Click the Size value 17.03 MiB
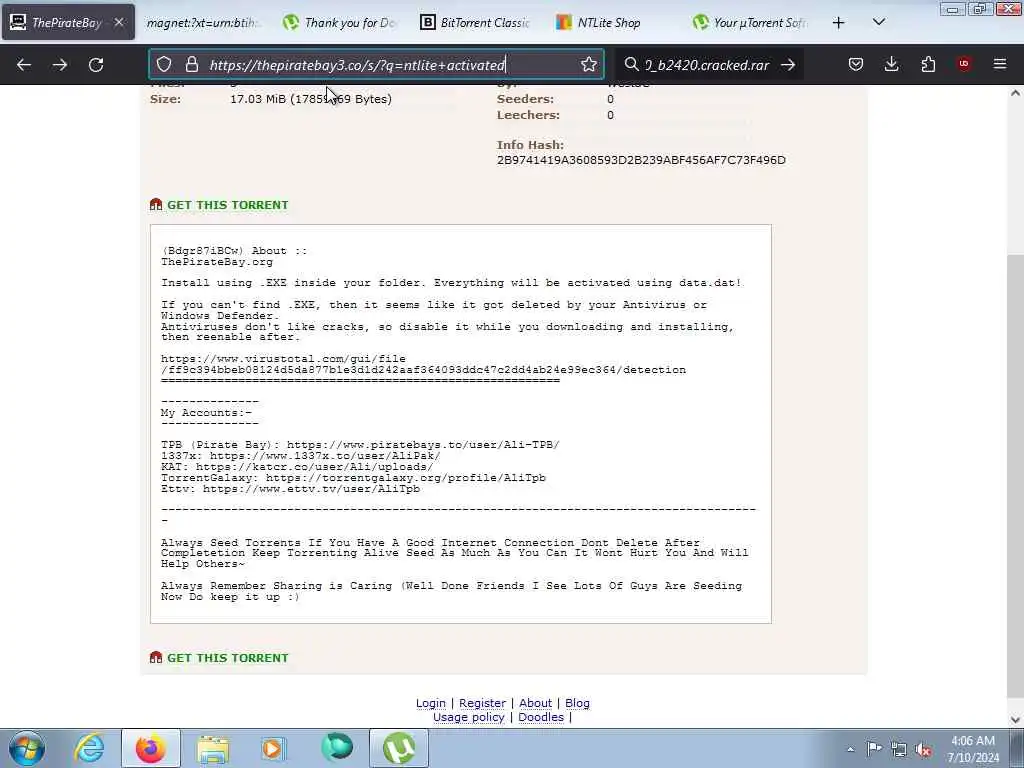 click(311, 99)
